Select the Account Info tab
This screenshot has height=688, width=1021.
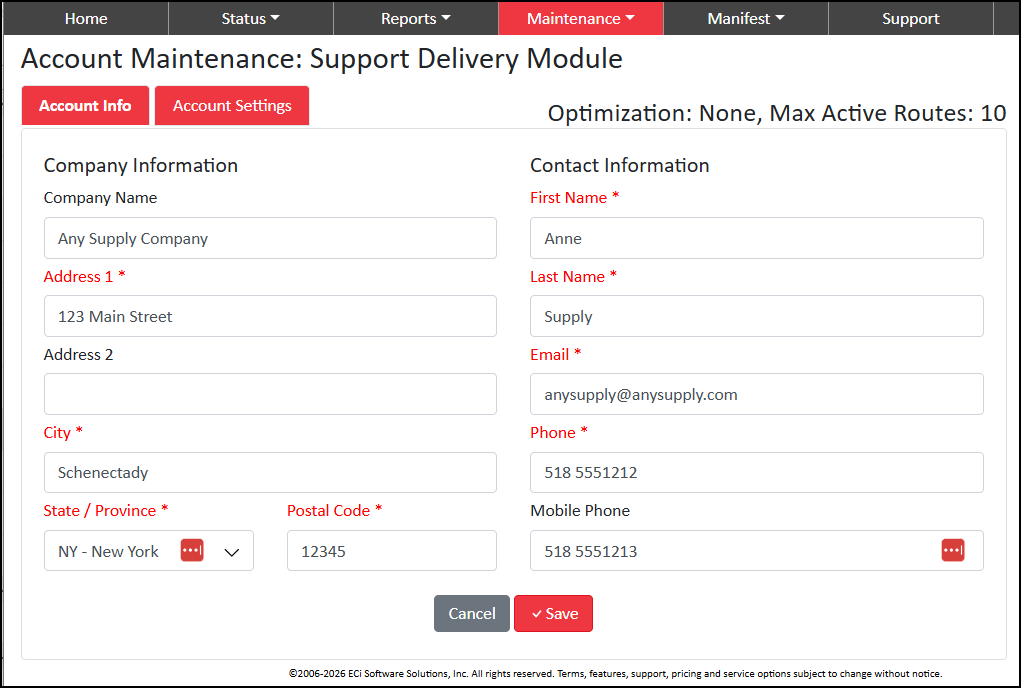tap(85, 105)
